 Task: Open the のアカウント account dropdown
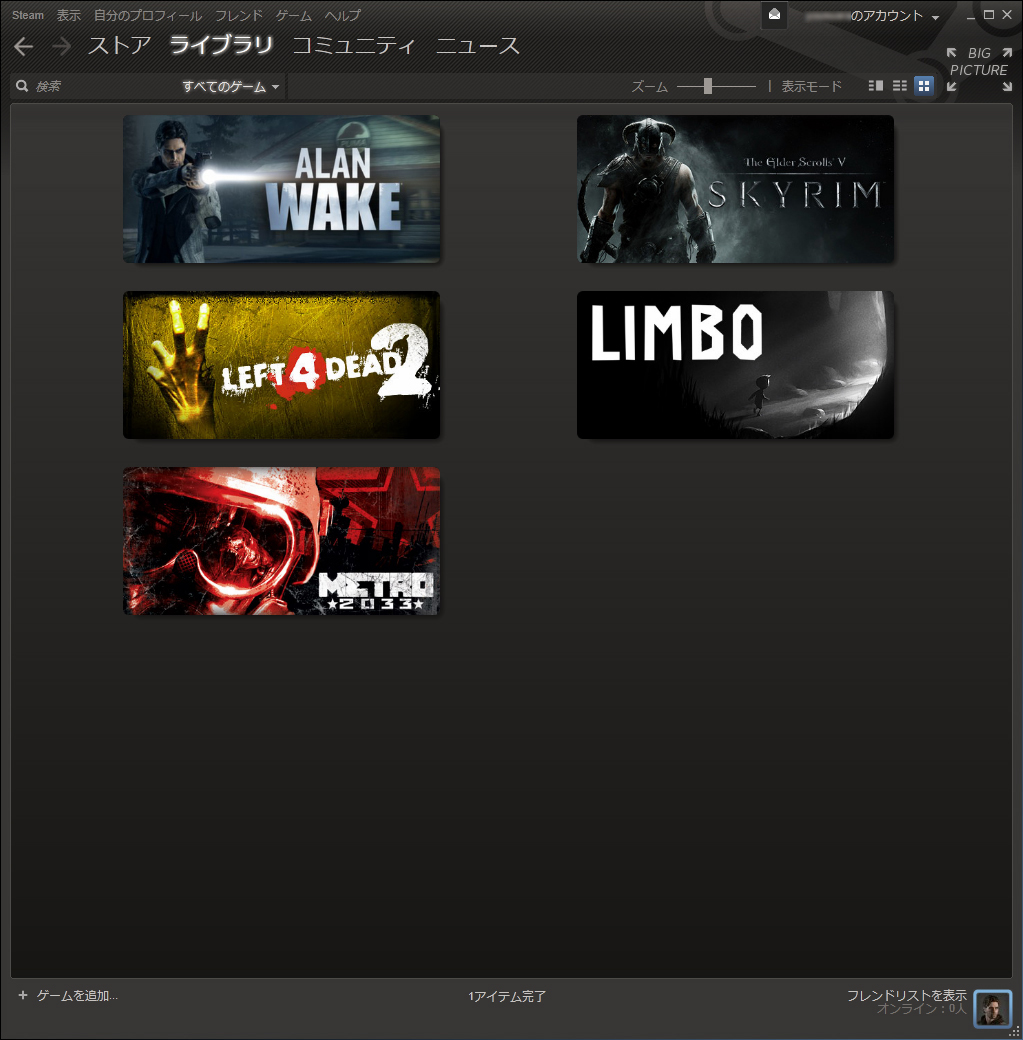pyautogui.click(x=872, y=16)
